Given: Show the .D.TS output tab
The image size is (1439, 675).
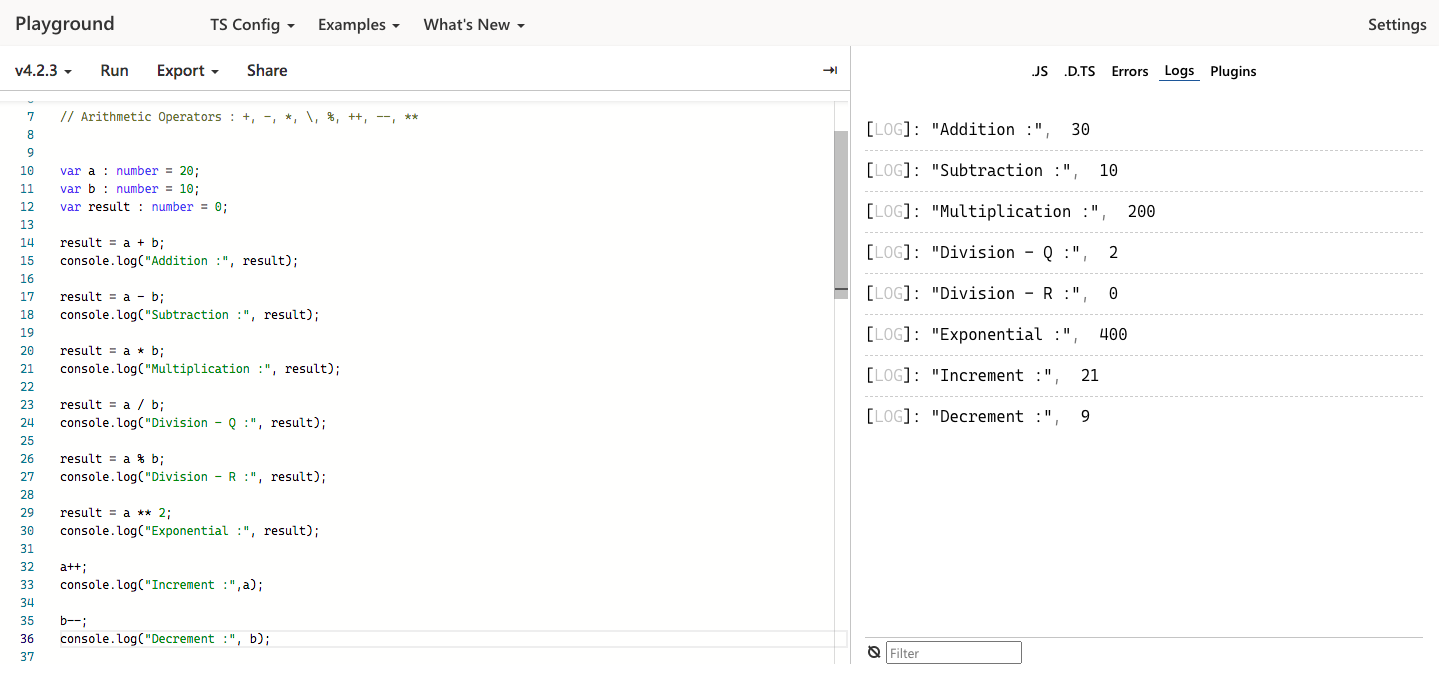Looking at the screenshot, I should (1079, 72).
